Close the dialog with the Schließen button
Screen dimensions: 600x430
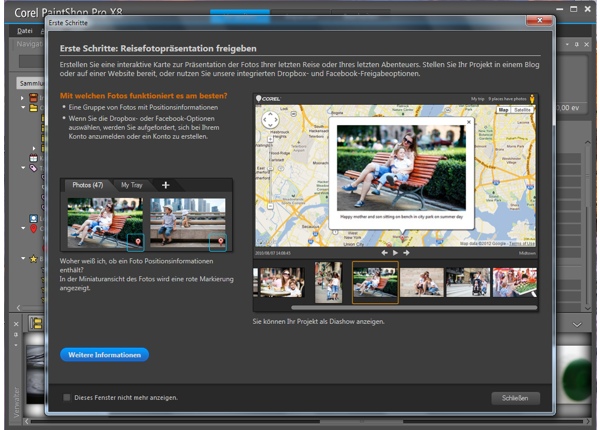pos(515,398)
